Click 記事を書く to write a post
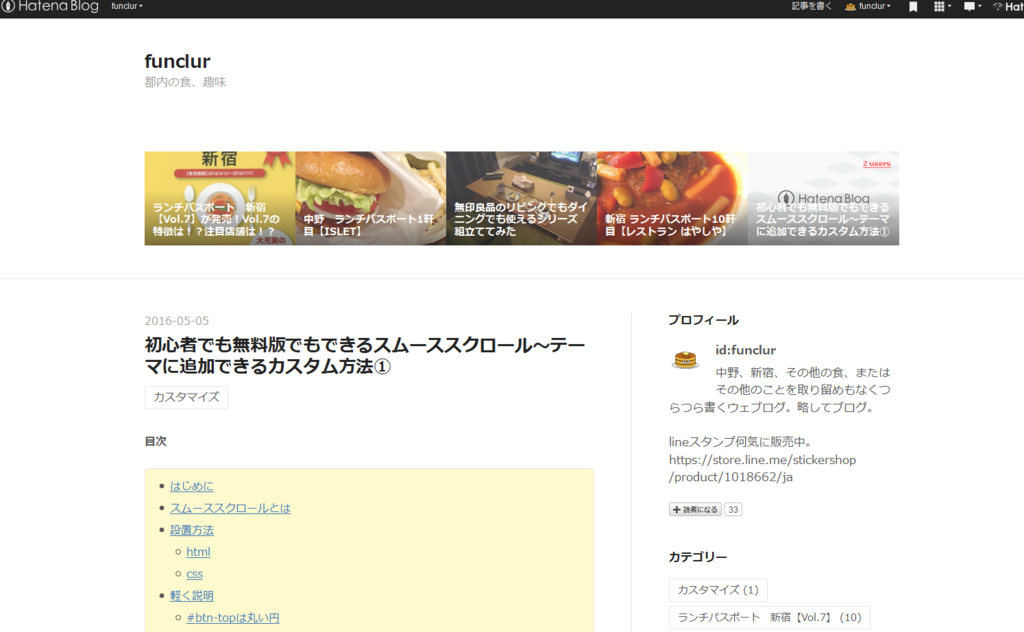Viewport: 1024px width, 632px height. point(812,7)
